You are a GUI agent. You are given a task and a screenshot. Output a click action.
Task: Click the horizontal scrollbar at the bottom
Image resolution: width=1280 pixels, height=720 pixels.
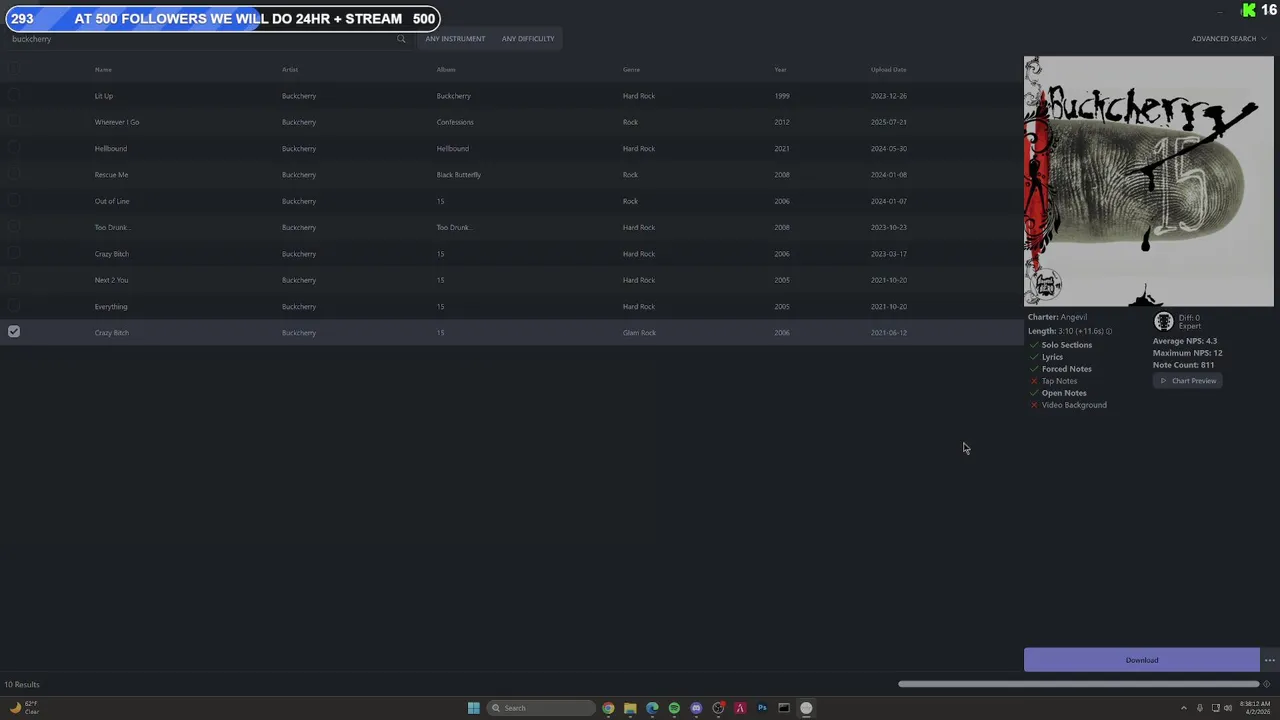(x=1078, y=684)
